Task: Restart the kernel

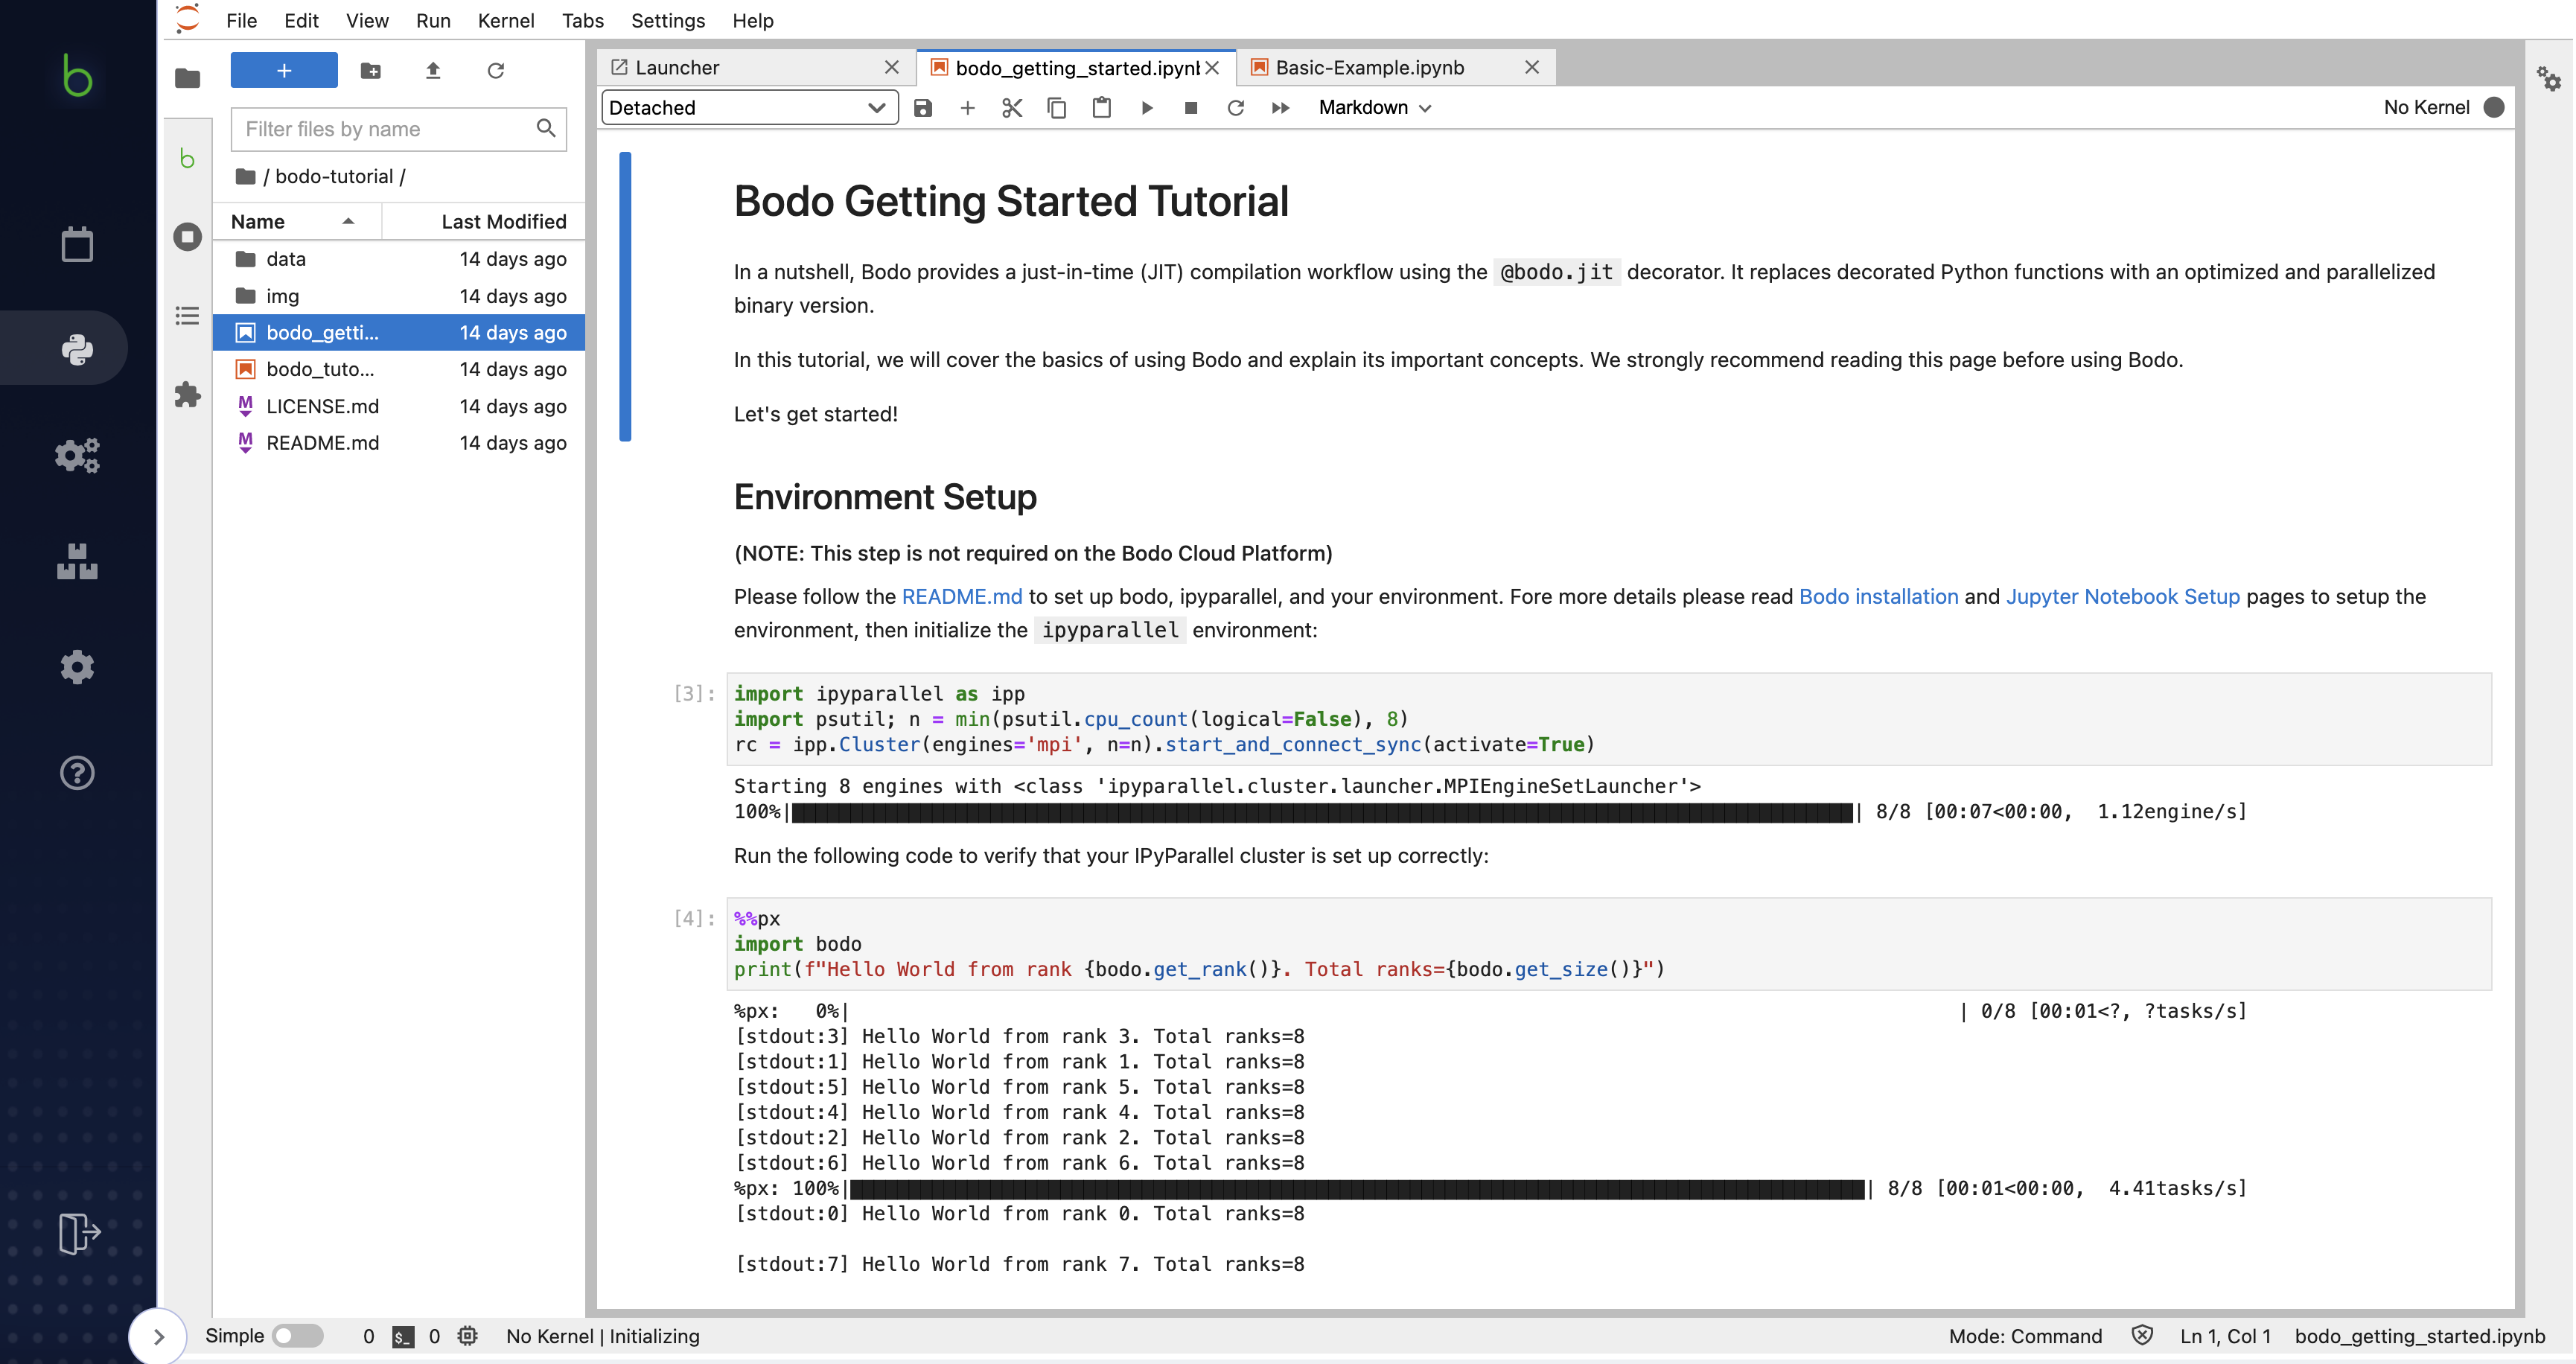Action: pyautogui.click(x=1235, y=107)
